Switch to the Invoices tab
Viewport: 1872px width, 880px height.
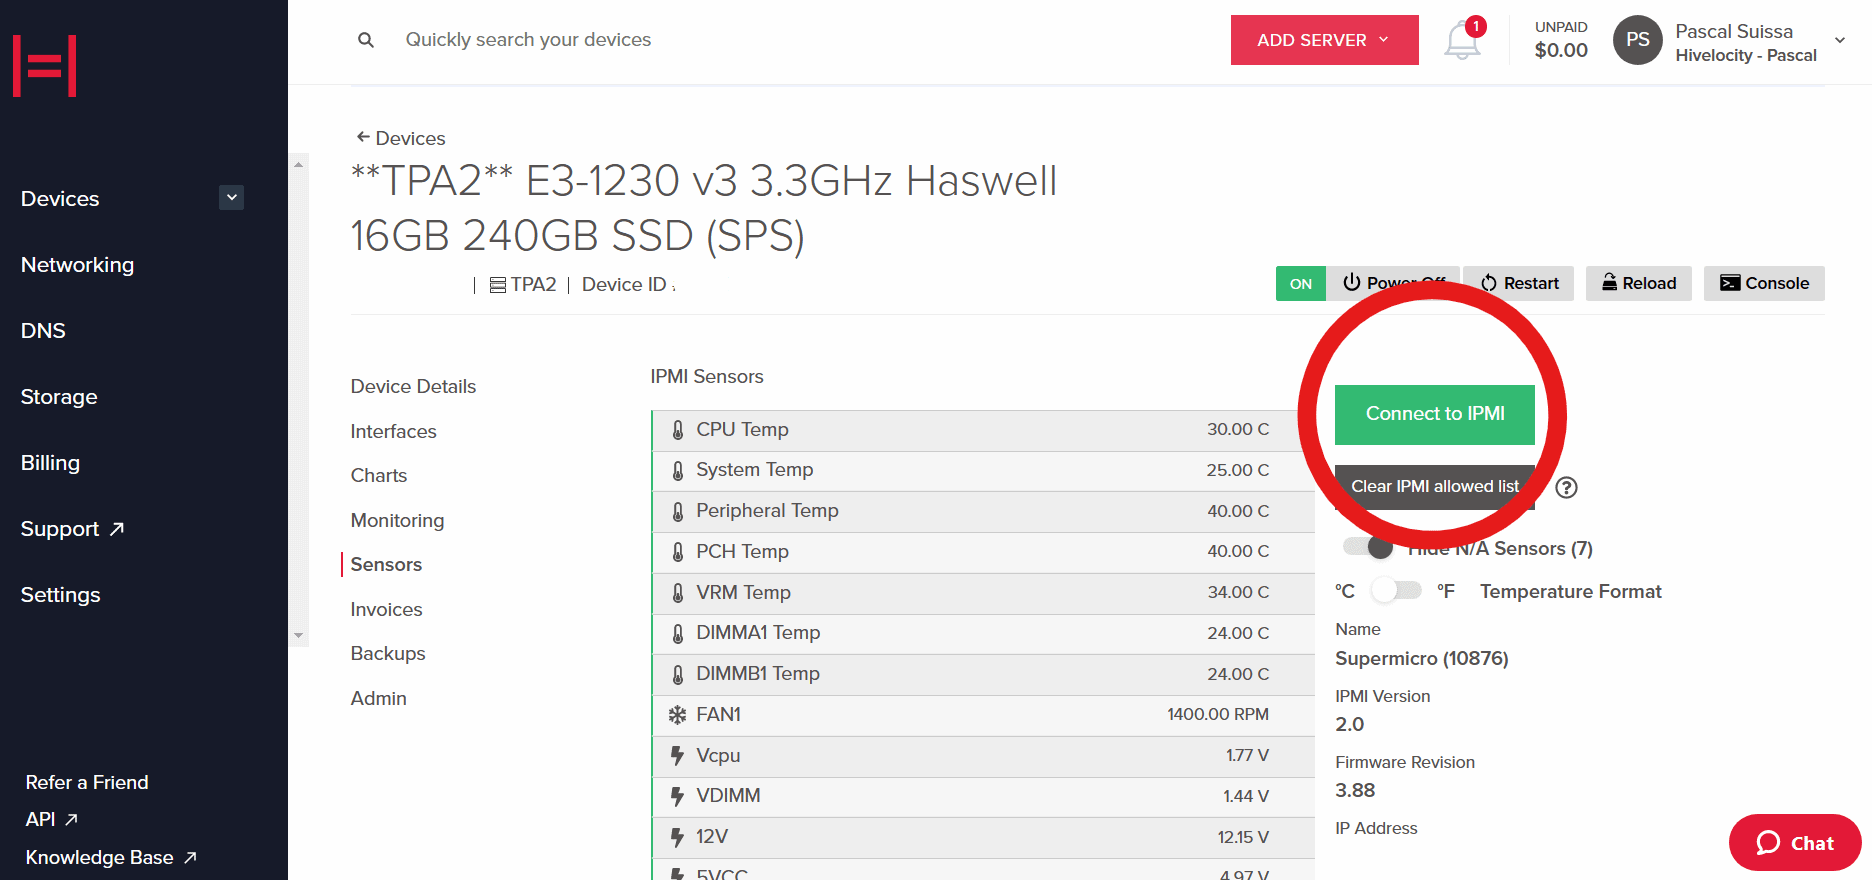coord(386,610)
